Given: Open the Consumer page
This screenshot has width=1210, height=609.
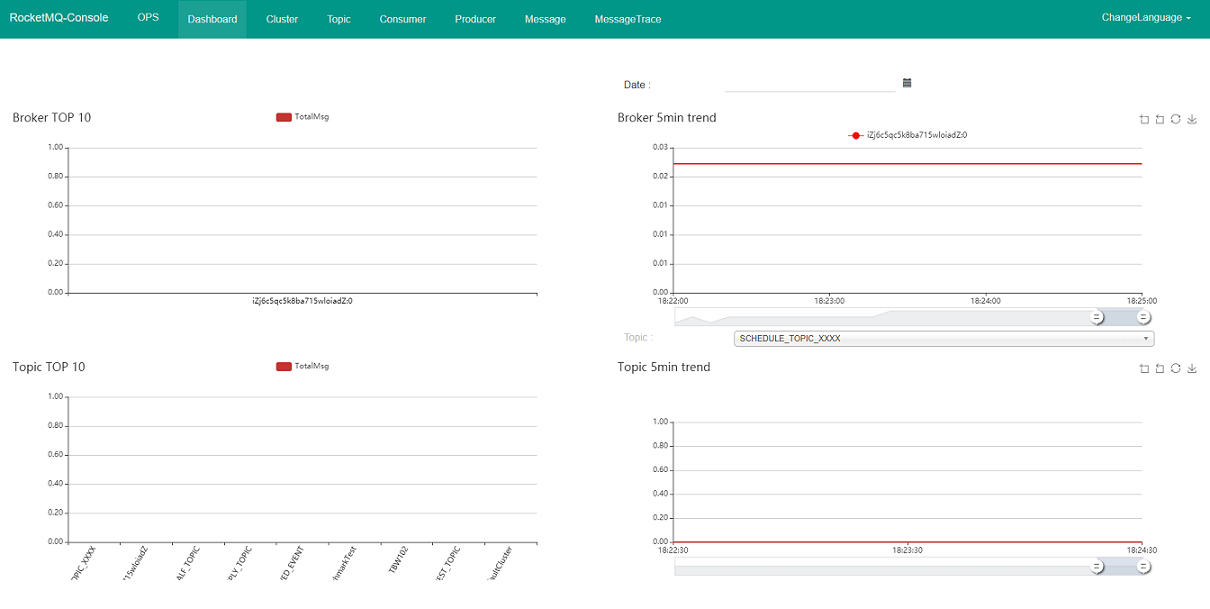Looking at the screenshot, I should tap(403, 19).
